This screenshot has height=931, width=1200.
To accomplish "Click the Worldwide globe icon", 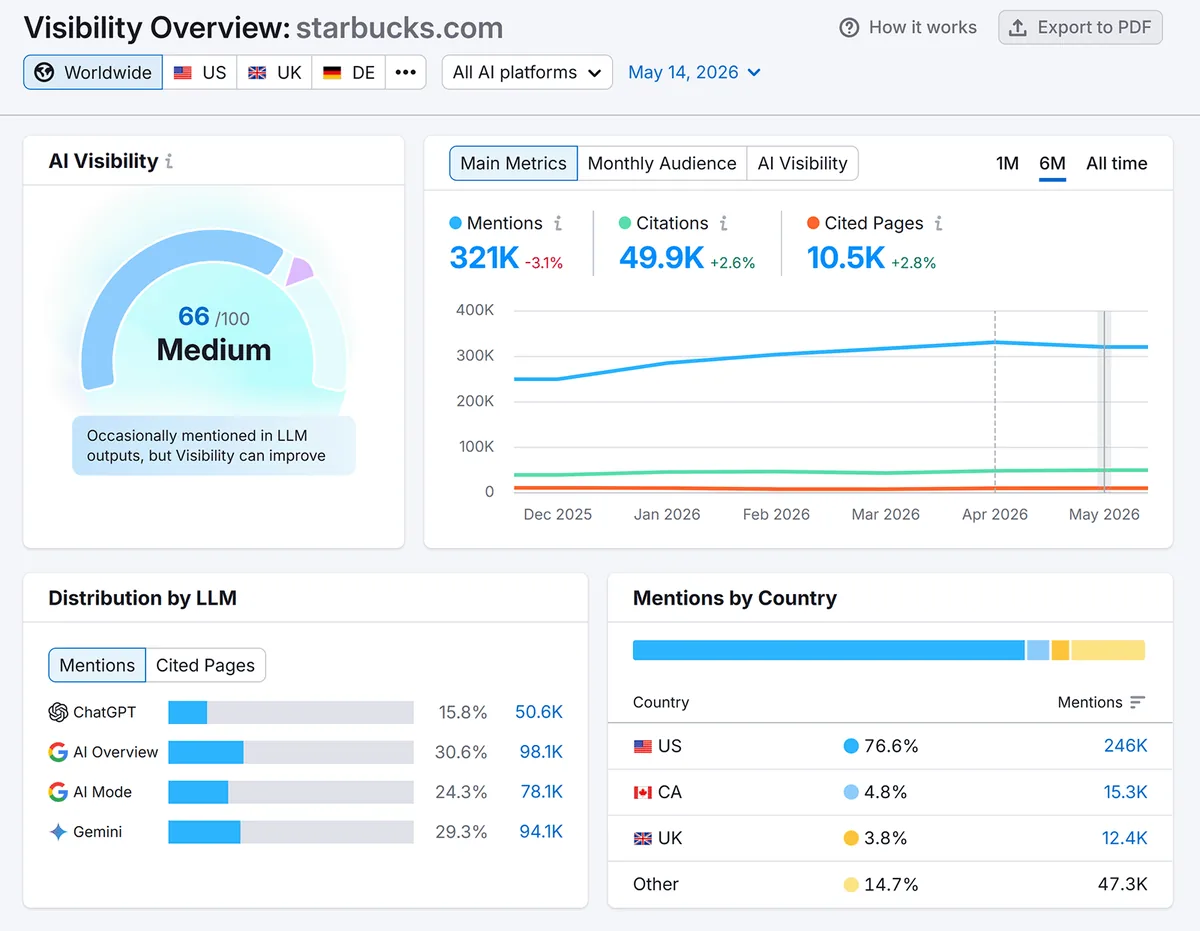I will 43,72.
